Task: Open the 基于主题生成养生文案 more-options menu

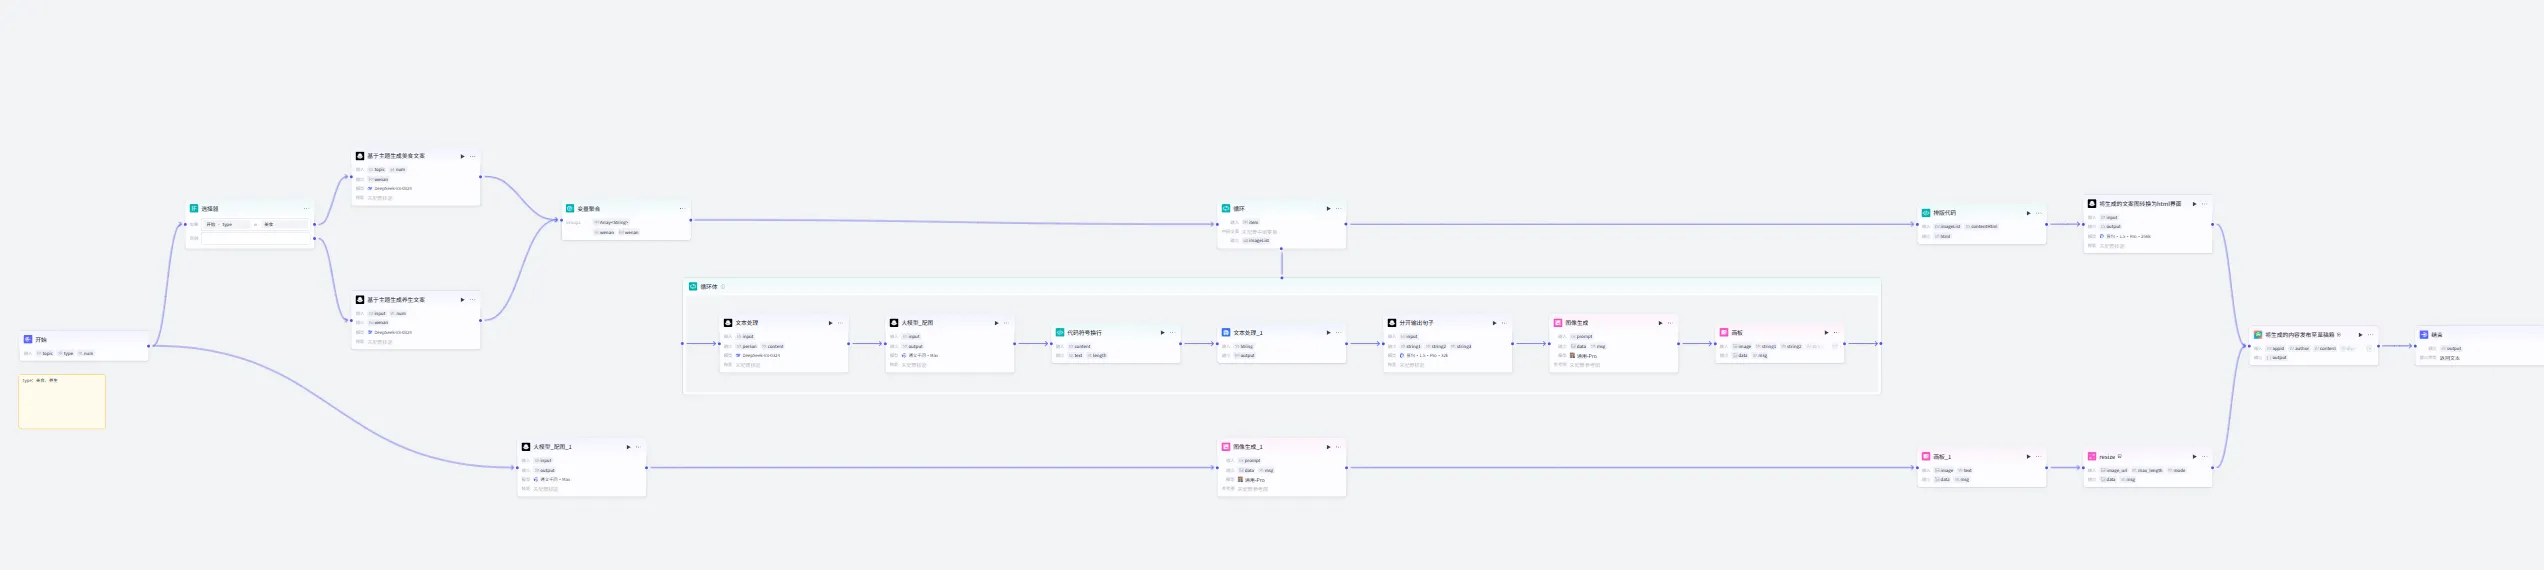Action: (472, 299)
